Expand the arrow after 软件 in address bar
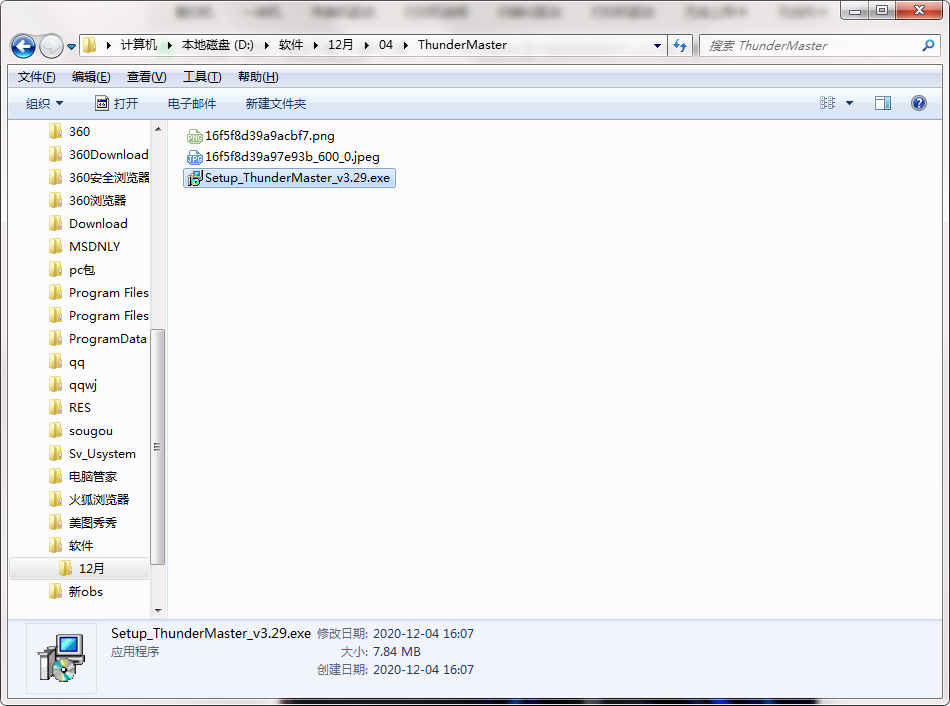The height and width of the screenshot is (706, 950). tap(316, 45)
